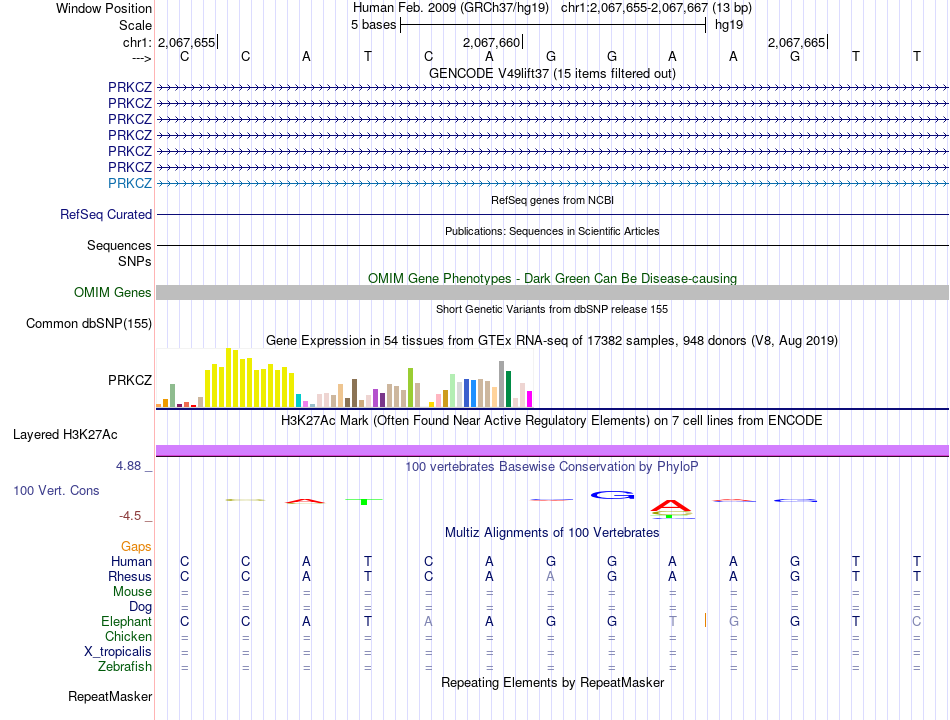Click the large blue G in PhyloP track

(613, 495)
